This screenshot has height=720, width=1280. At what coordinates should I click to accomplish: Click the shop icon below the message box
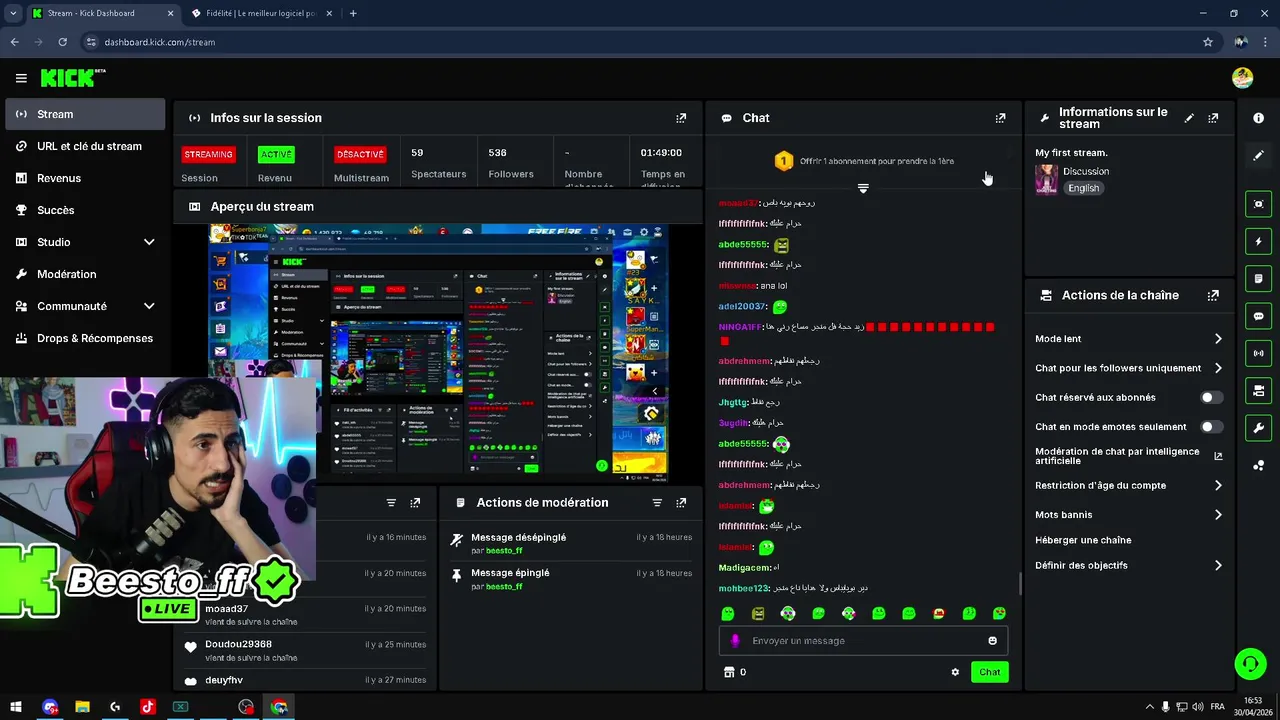point(729,672)
